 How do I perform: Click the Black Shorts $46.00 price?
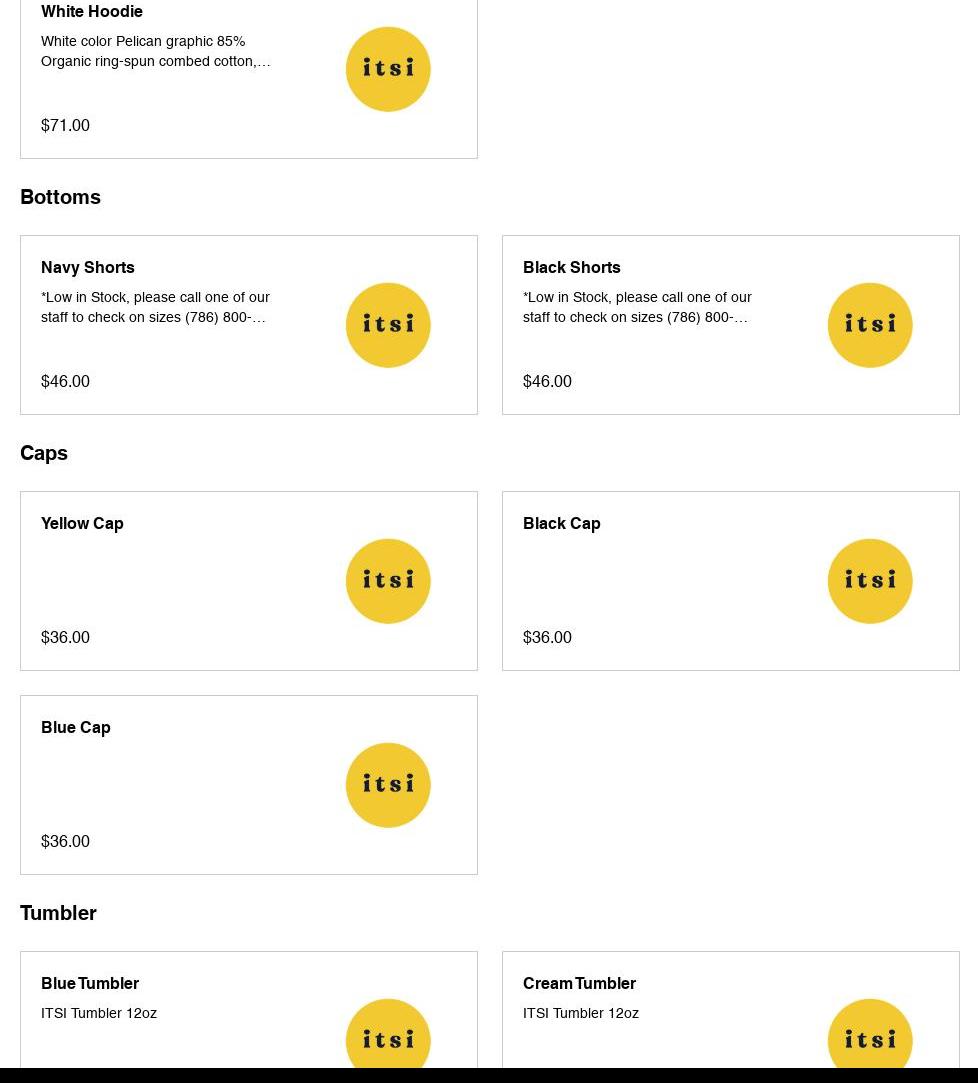(x=547, y=382)
